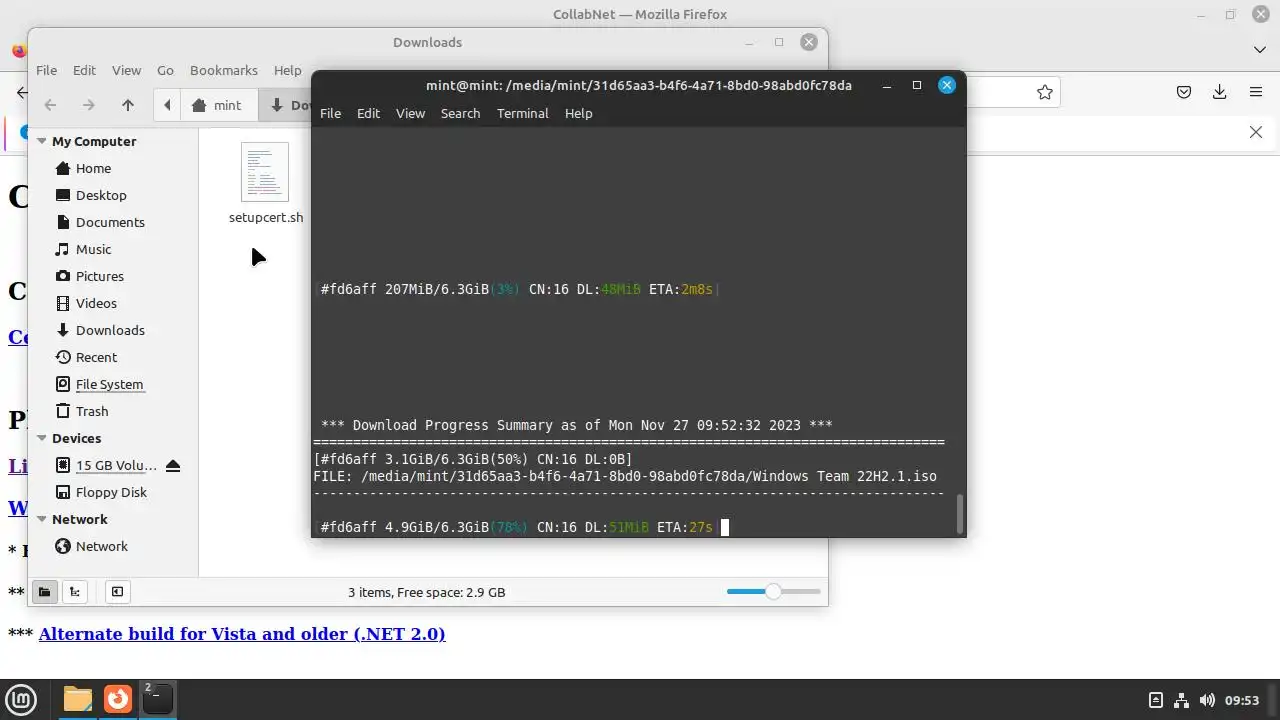Go forward in the file manager toolbar

[88, 105]
